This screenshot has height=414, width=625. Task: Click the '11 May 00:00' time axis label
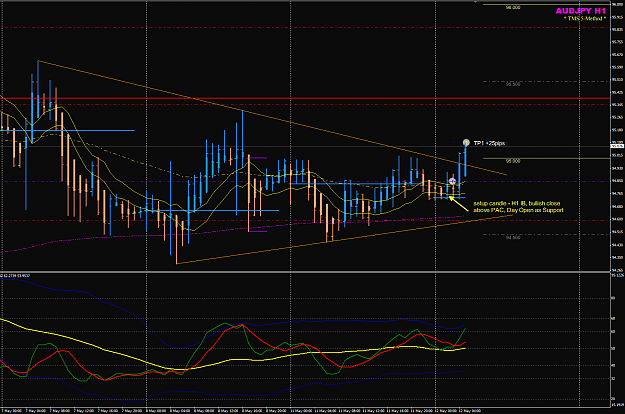point(301,410)
